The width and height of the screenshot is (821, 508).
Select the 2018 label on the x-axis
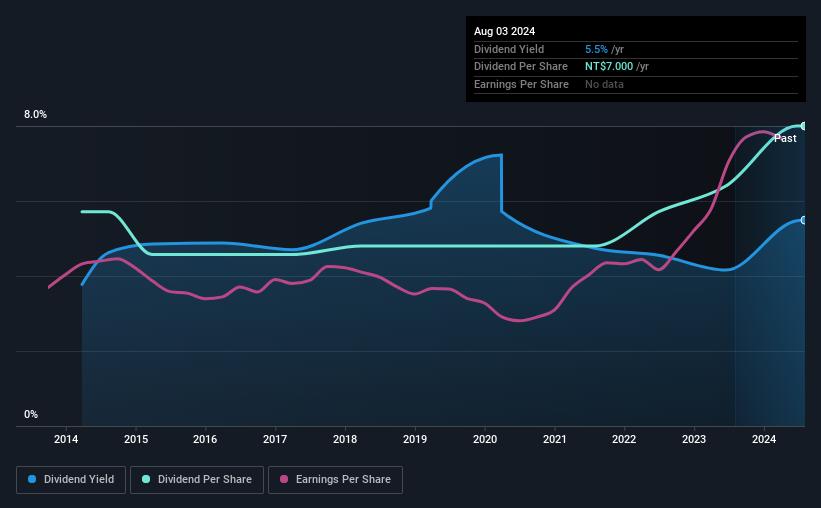pos(345,439)
